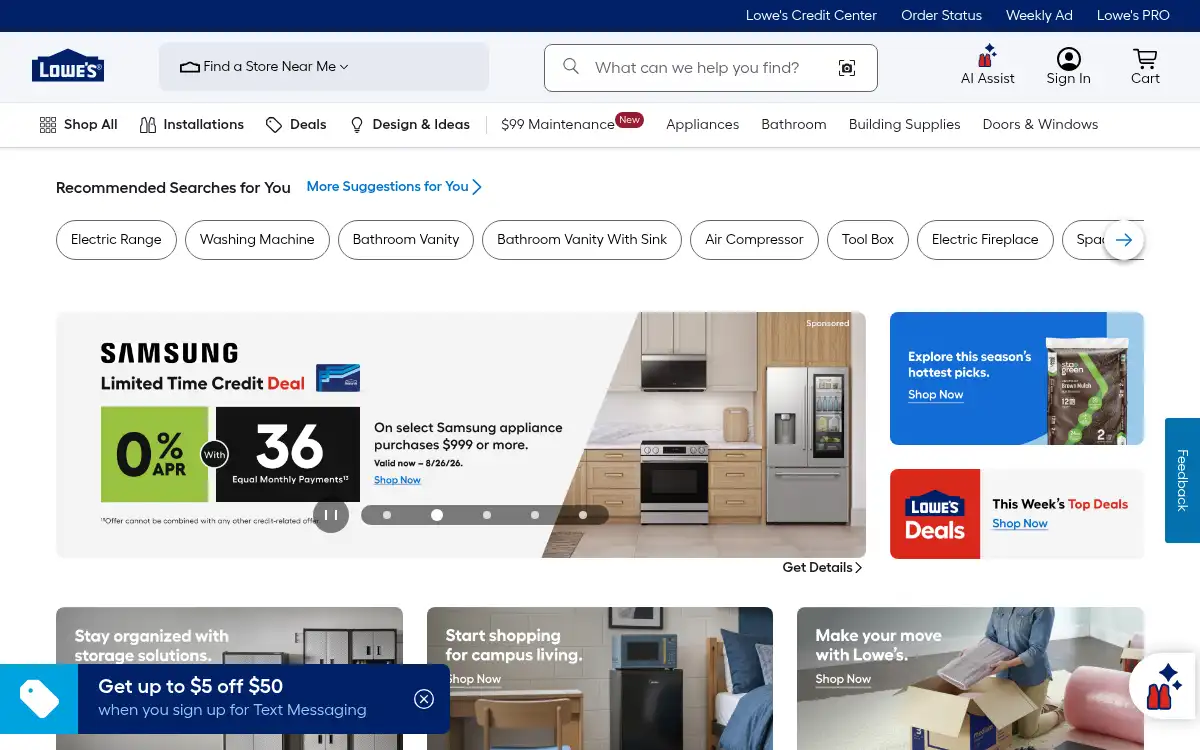Pause the banner carousel

pos(331,515)
